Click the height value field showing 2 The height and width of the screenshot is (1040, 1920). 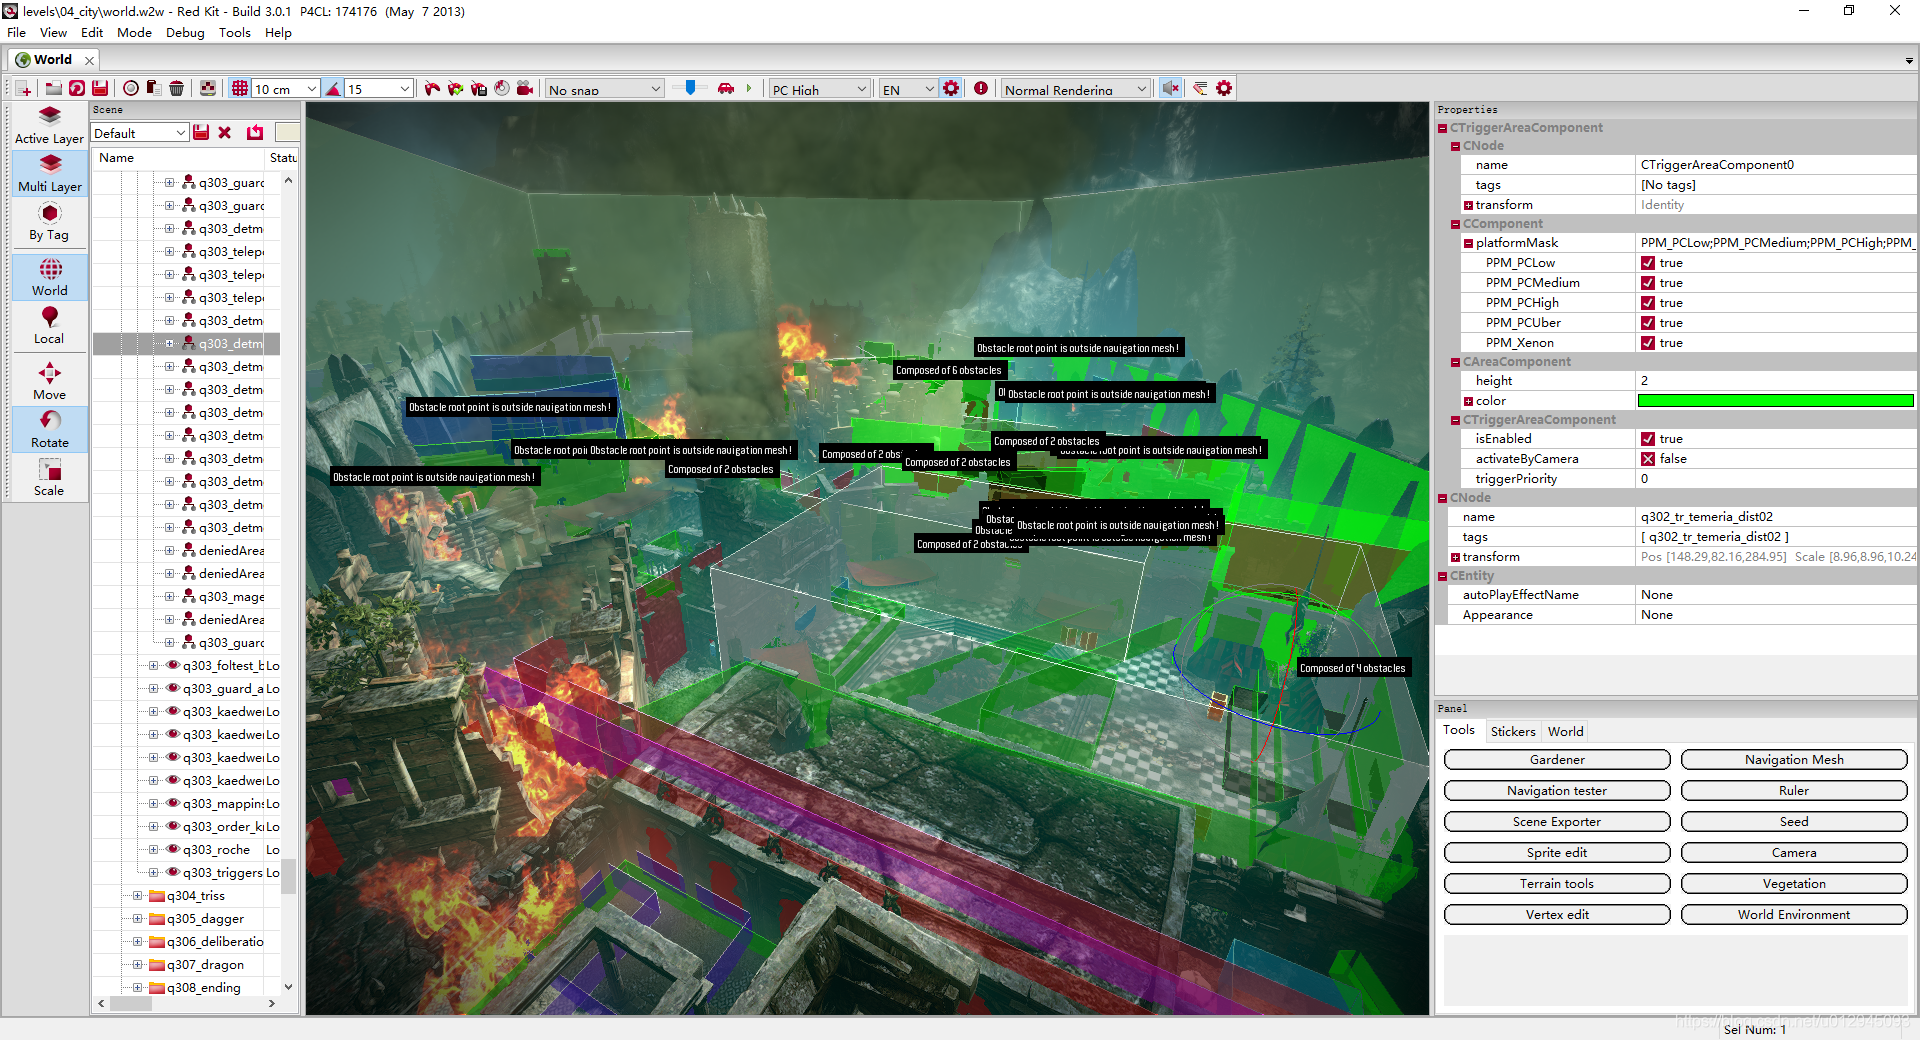[1776, 381]
